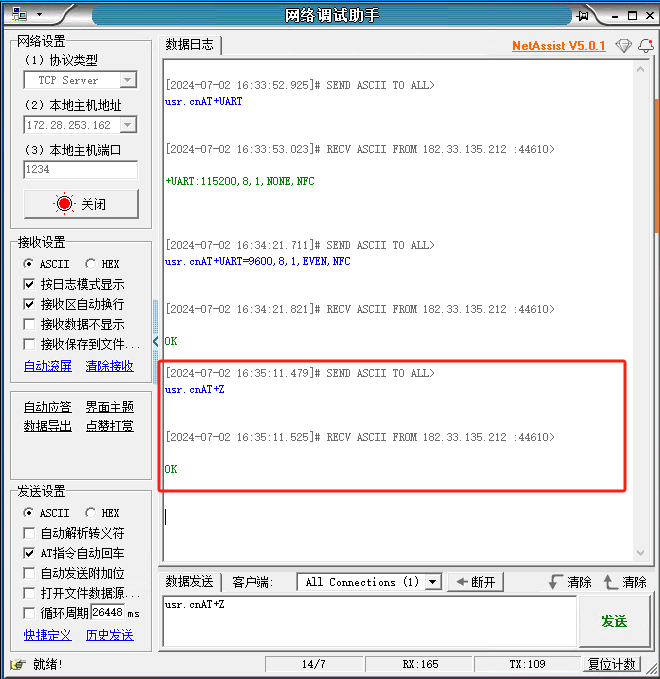
Task: Click the 14/7 status bar entry
Action: [x=314, y=664]
